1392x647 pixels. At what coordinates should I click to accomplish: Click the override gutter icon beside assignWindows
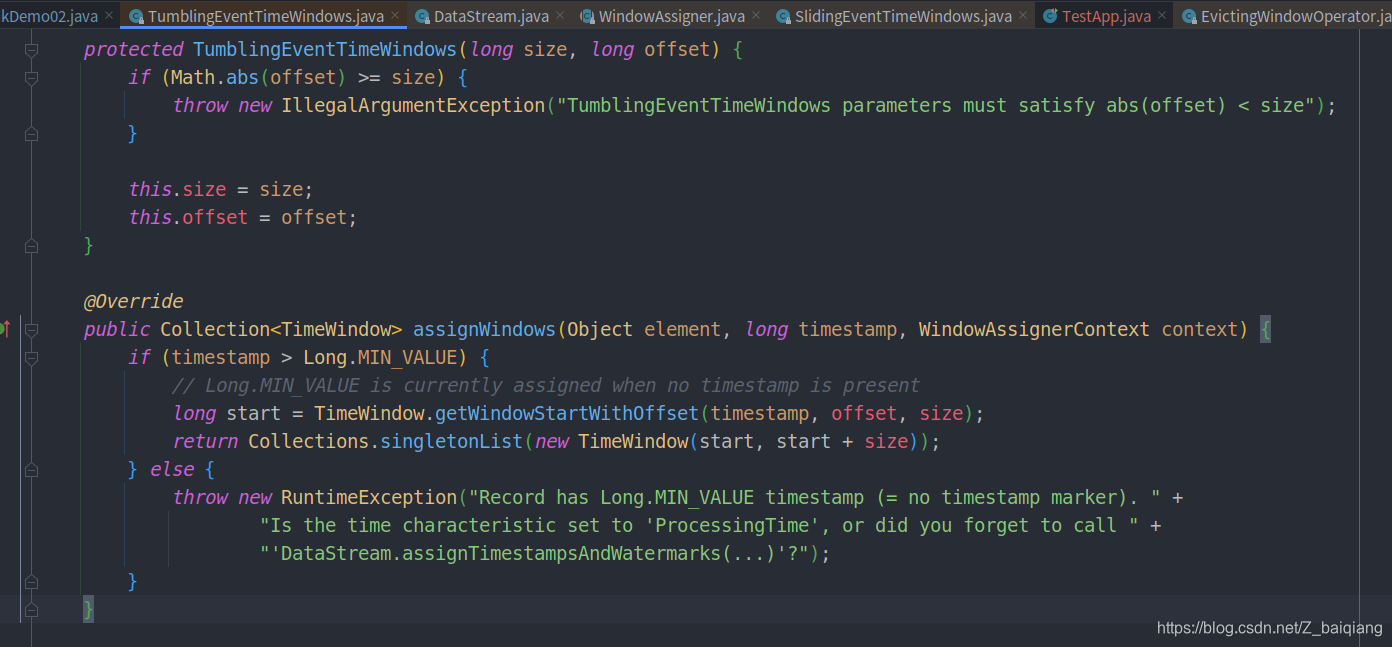(x=5, y=328)
